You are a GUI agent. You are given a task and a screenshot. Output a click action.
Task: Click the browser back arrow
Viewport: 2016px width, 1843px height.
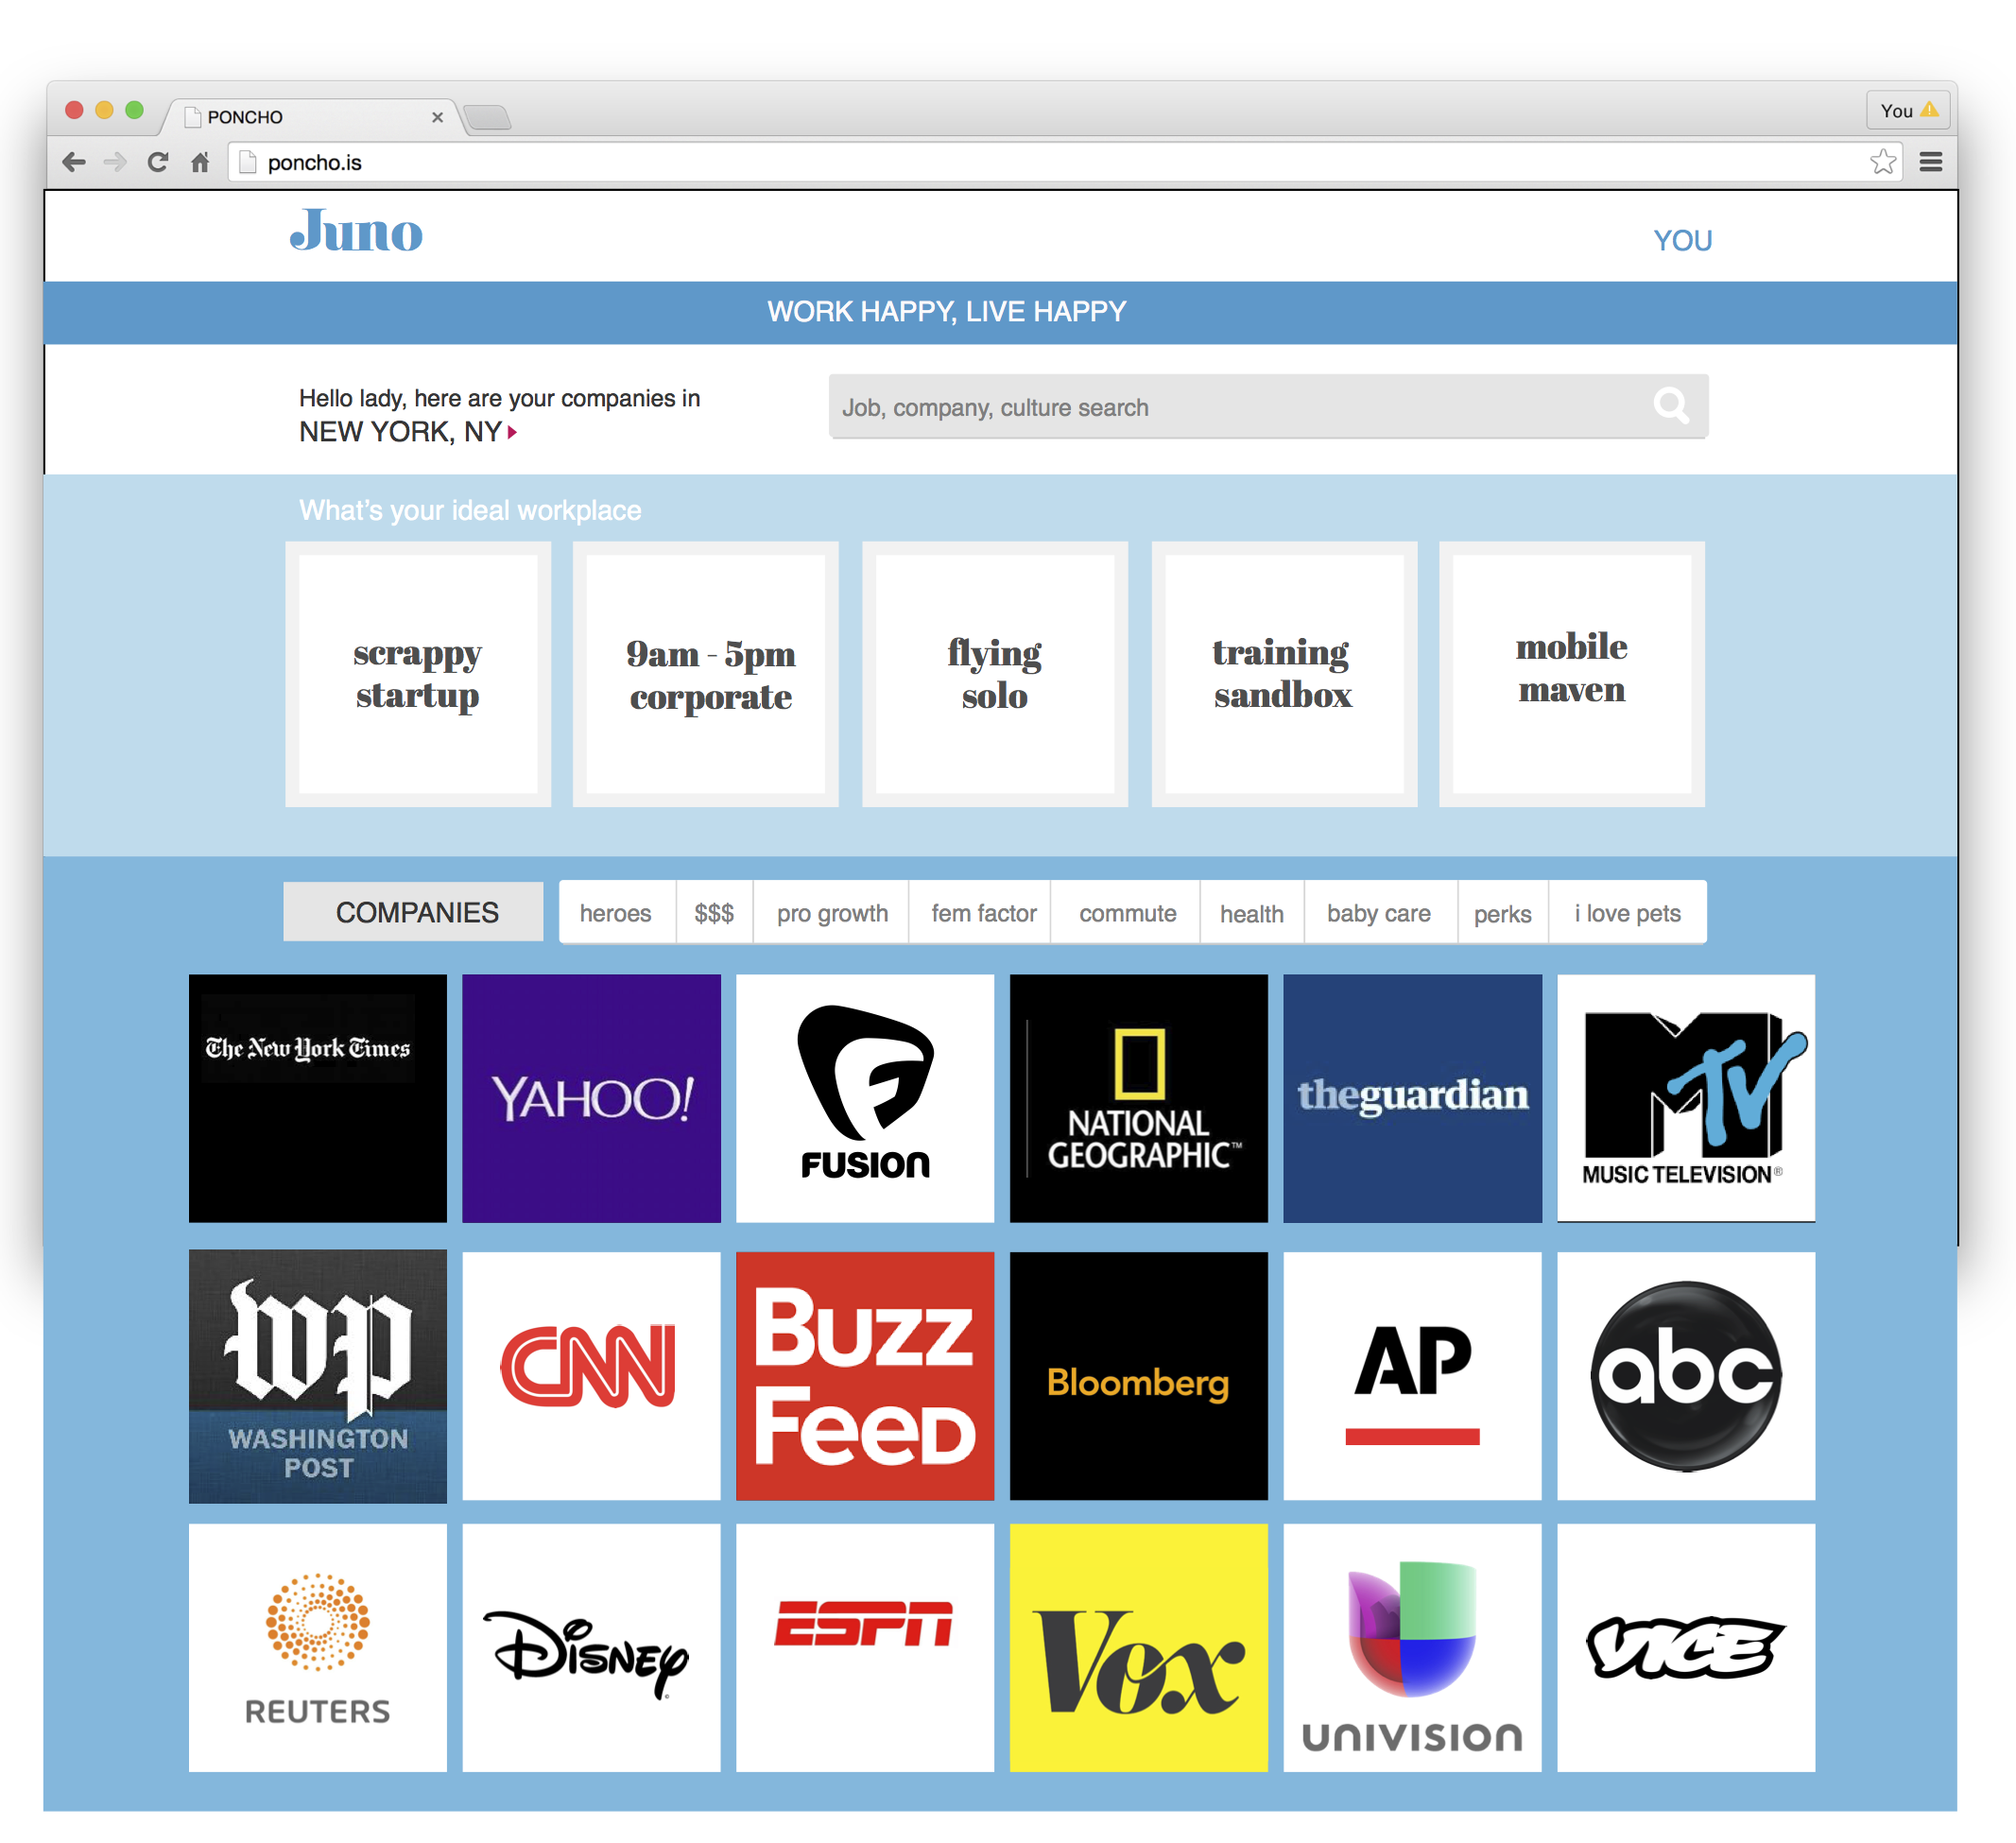[74, 162]
